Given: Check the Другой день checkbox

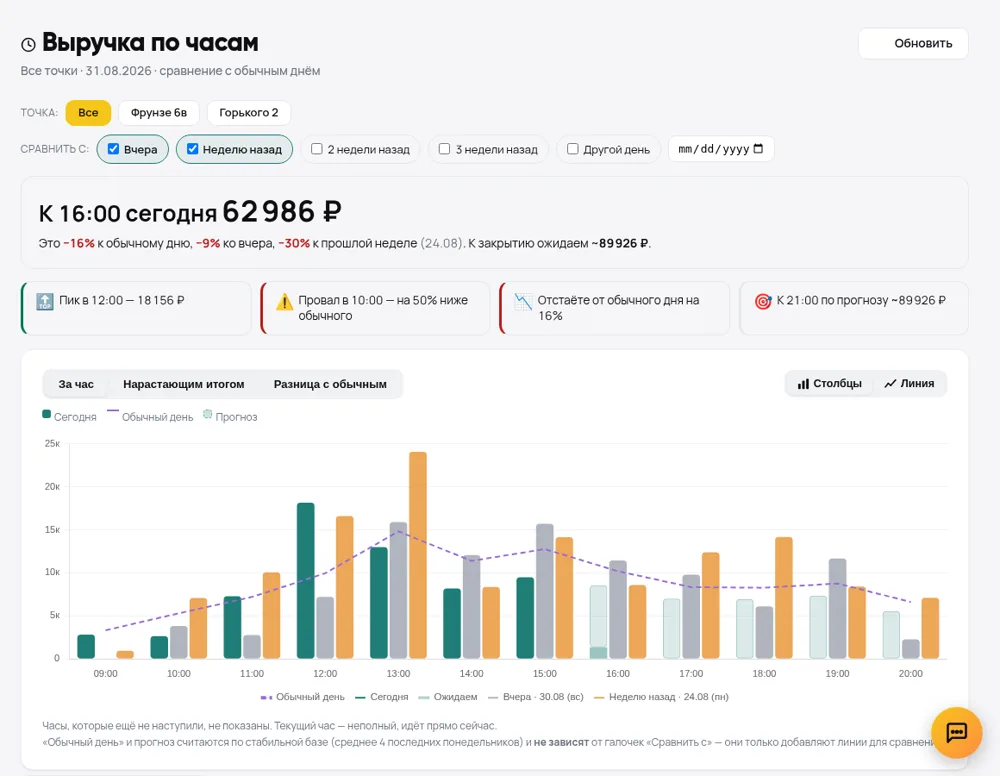Looking at the screenshot, I should 572,149.
